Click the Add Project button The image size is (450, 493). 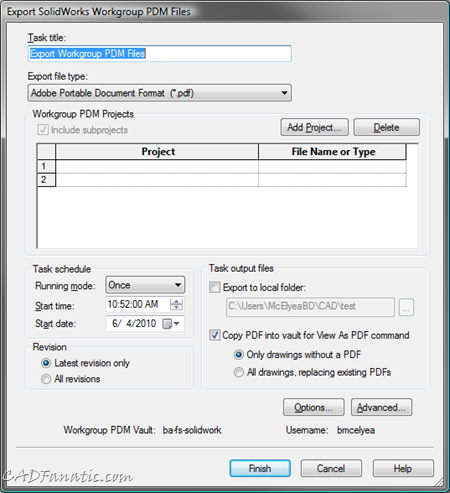314,127
